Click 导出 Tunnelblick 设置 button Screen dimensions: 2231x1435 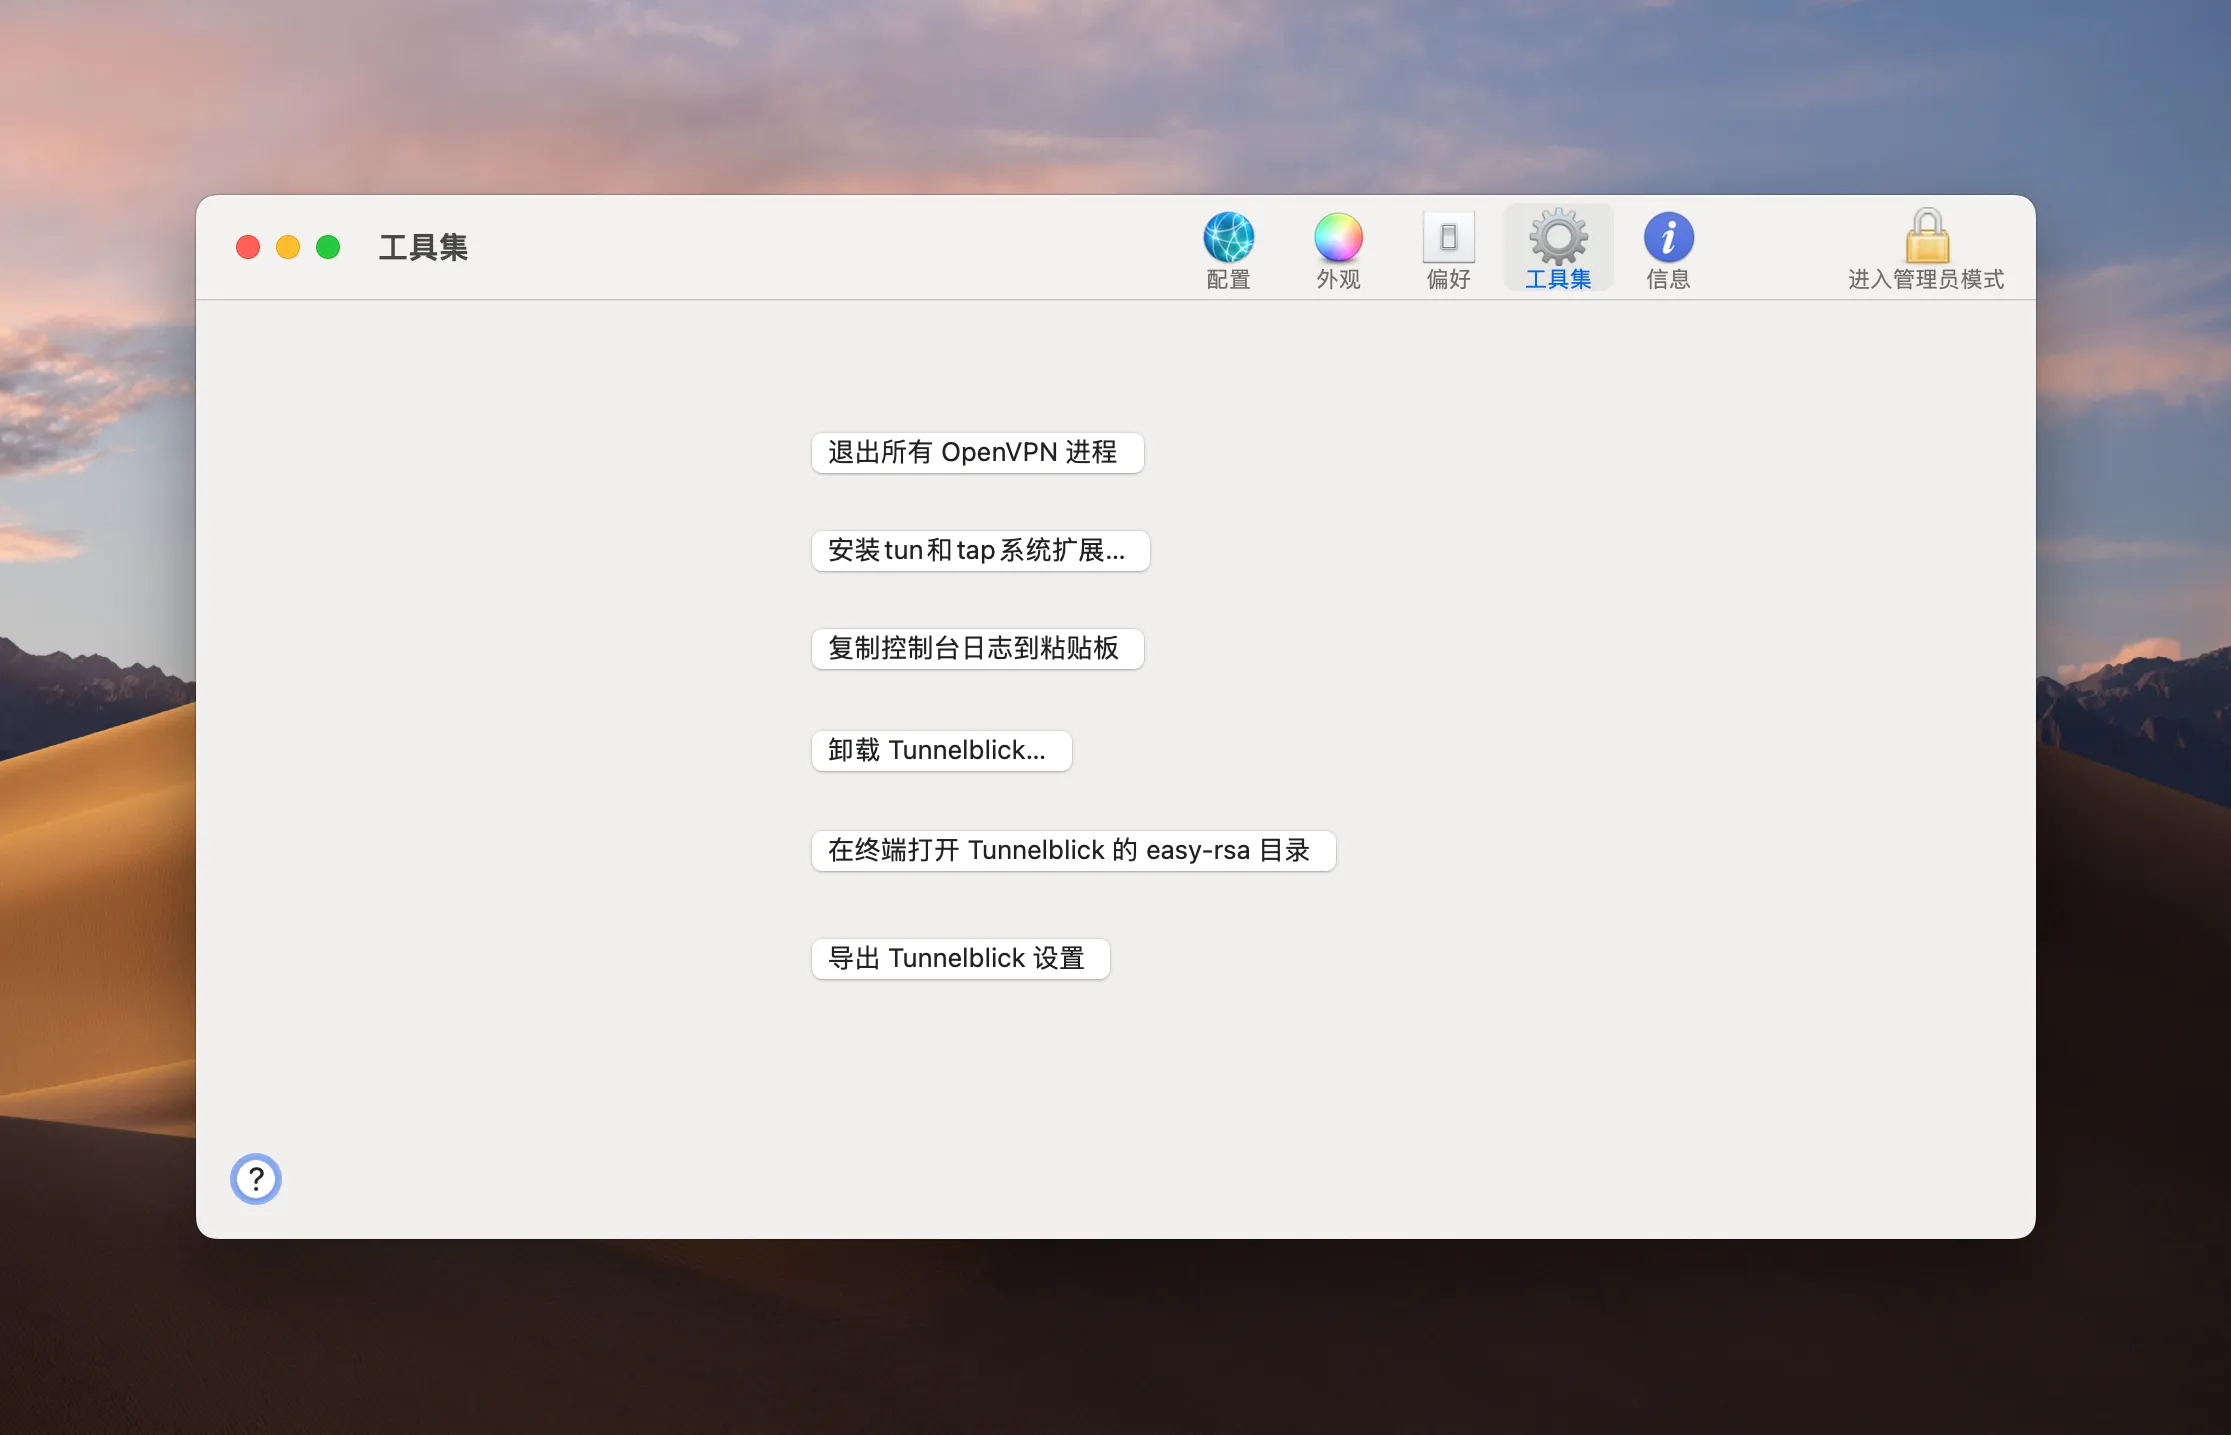(x=960, y=958)
